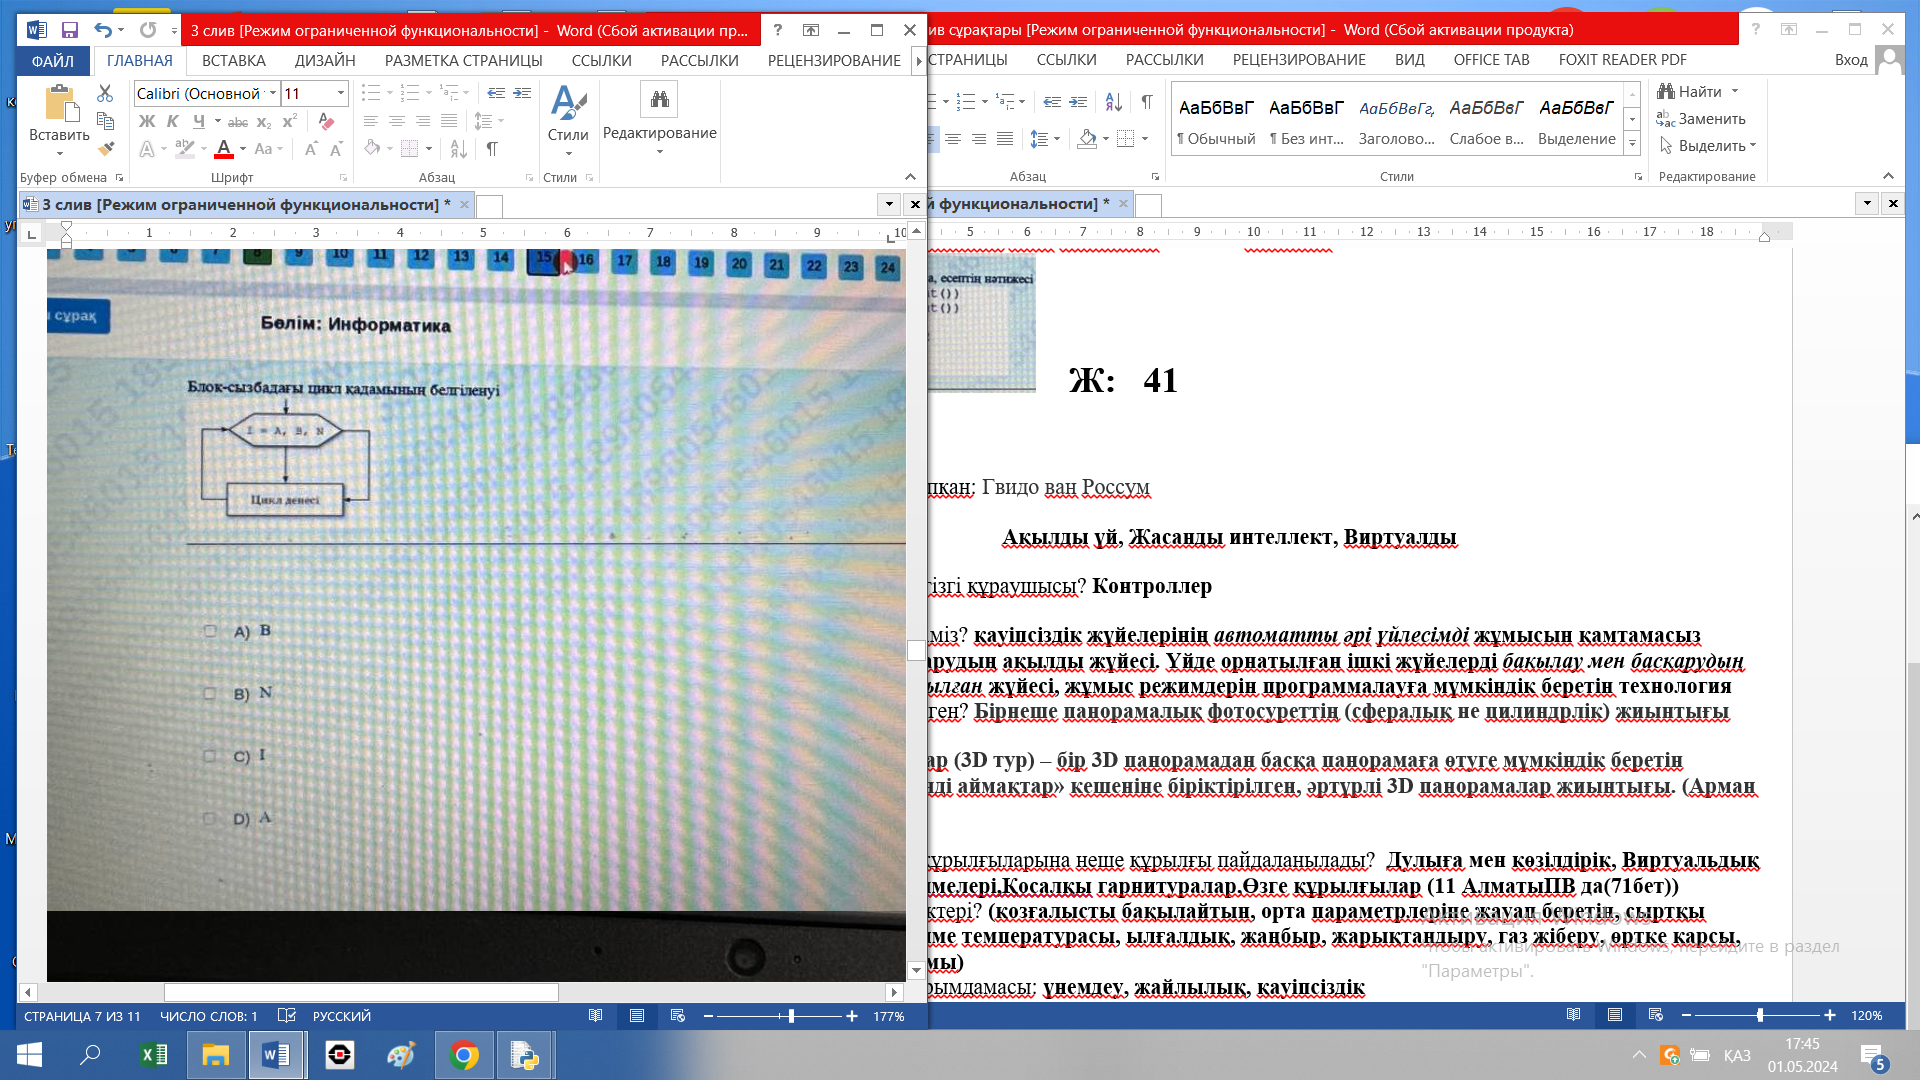
Task: Click РУССКИЙ language in status bar
Action: pyautogui.click(x=342, y=1016)
